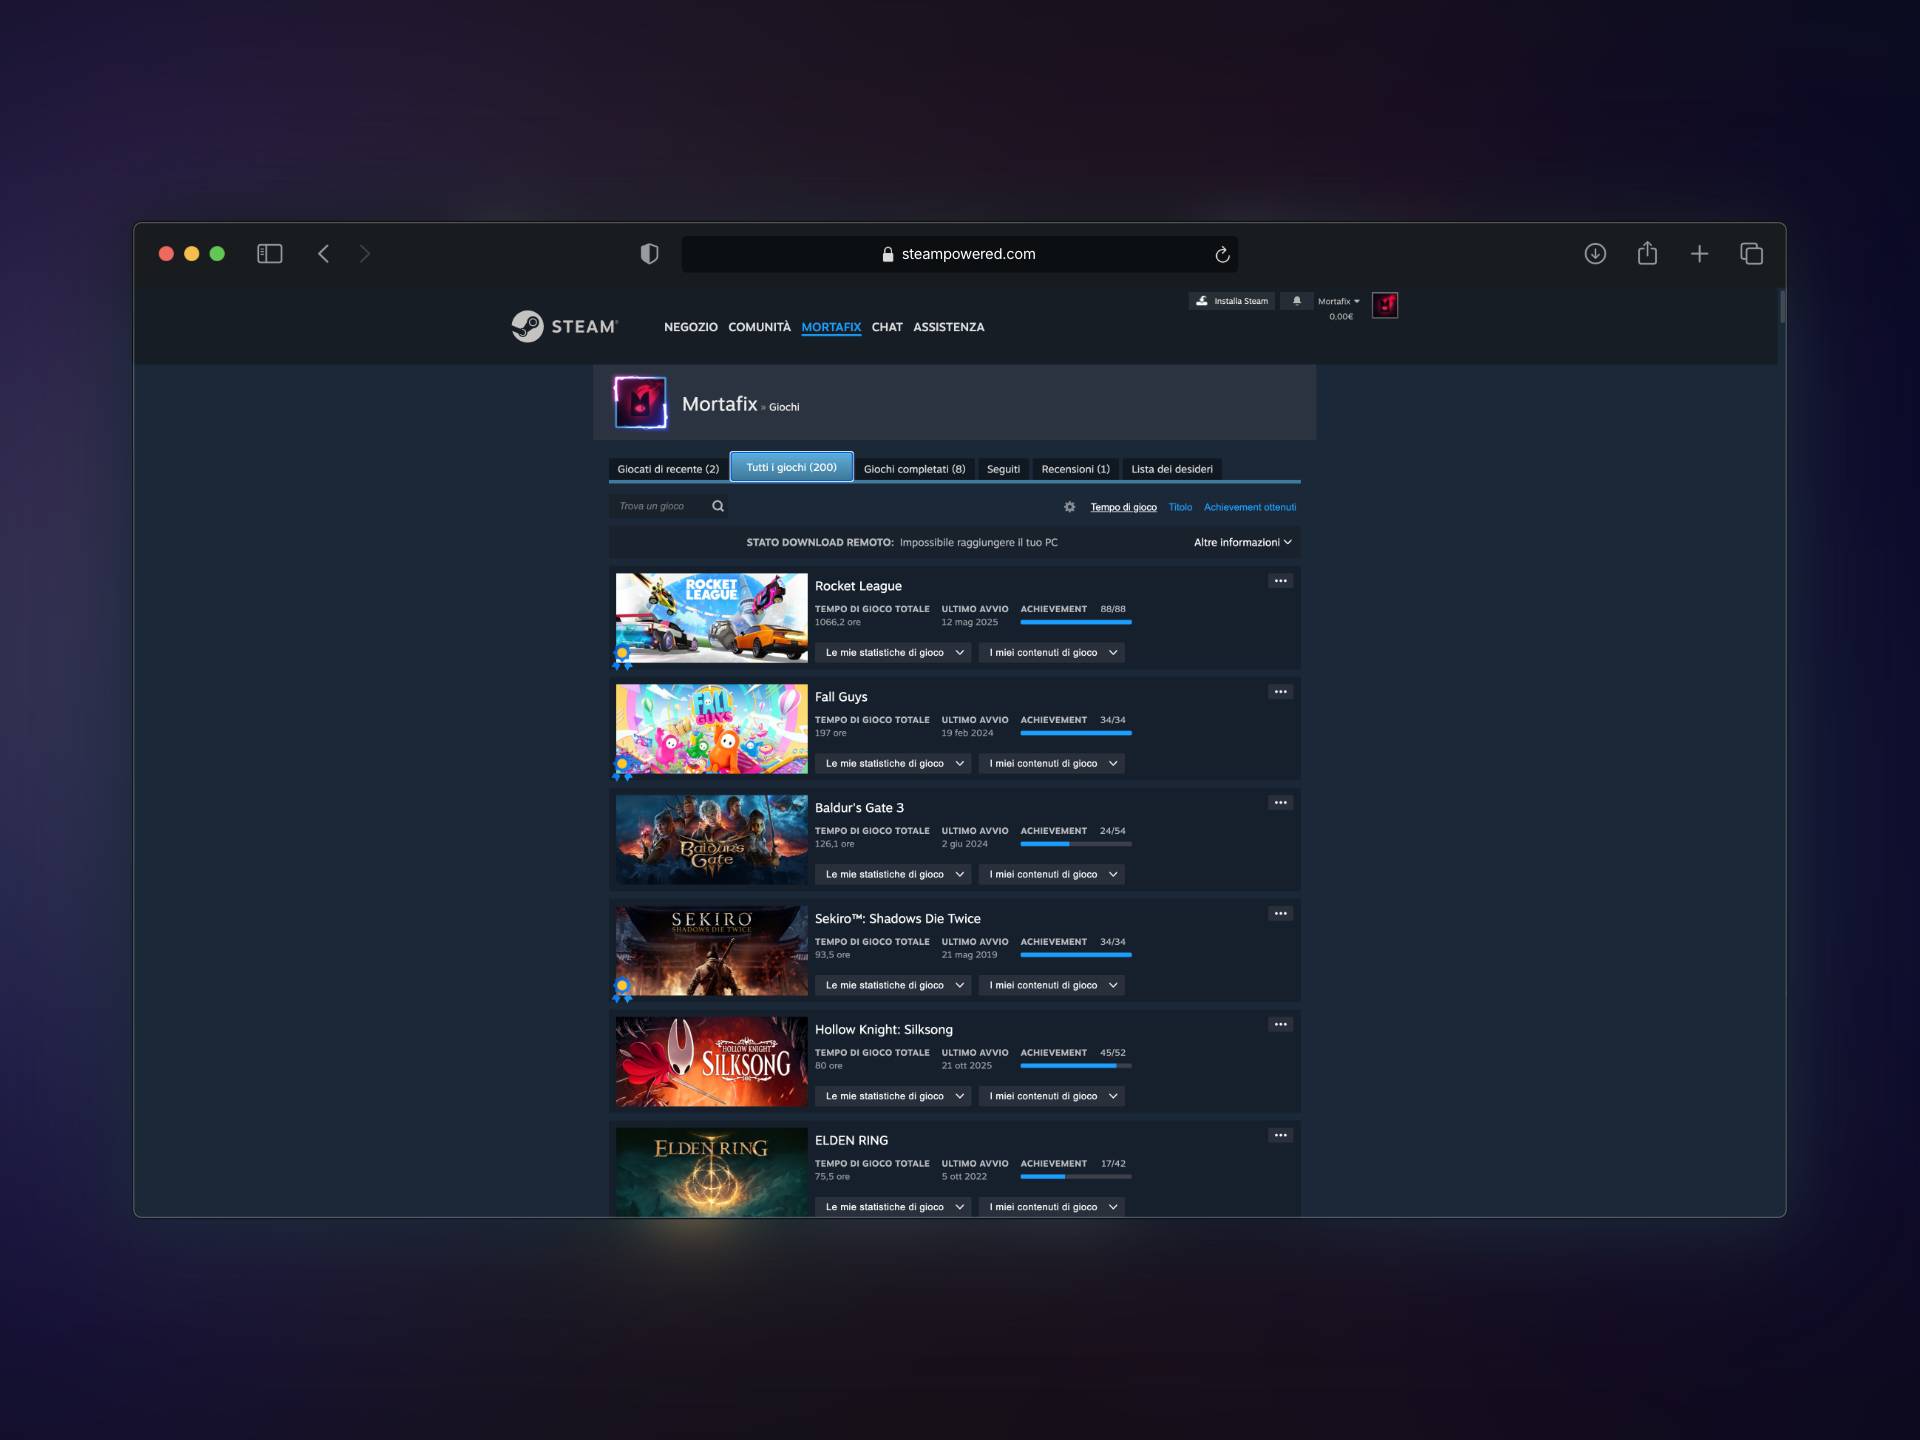Show the tab overview icon

pos(1751,254)
